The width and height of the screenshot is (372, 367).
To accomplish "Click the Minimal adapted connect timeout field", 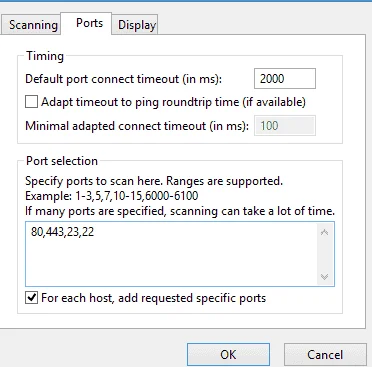I will [x=285, y=126].
